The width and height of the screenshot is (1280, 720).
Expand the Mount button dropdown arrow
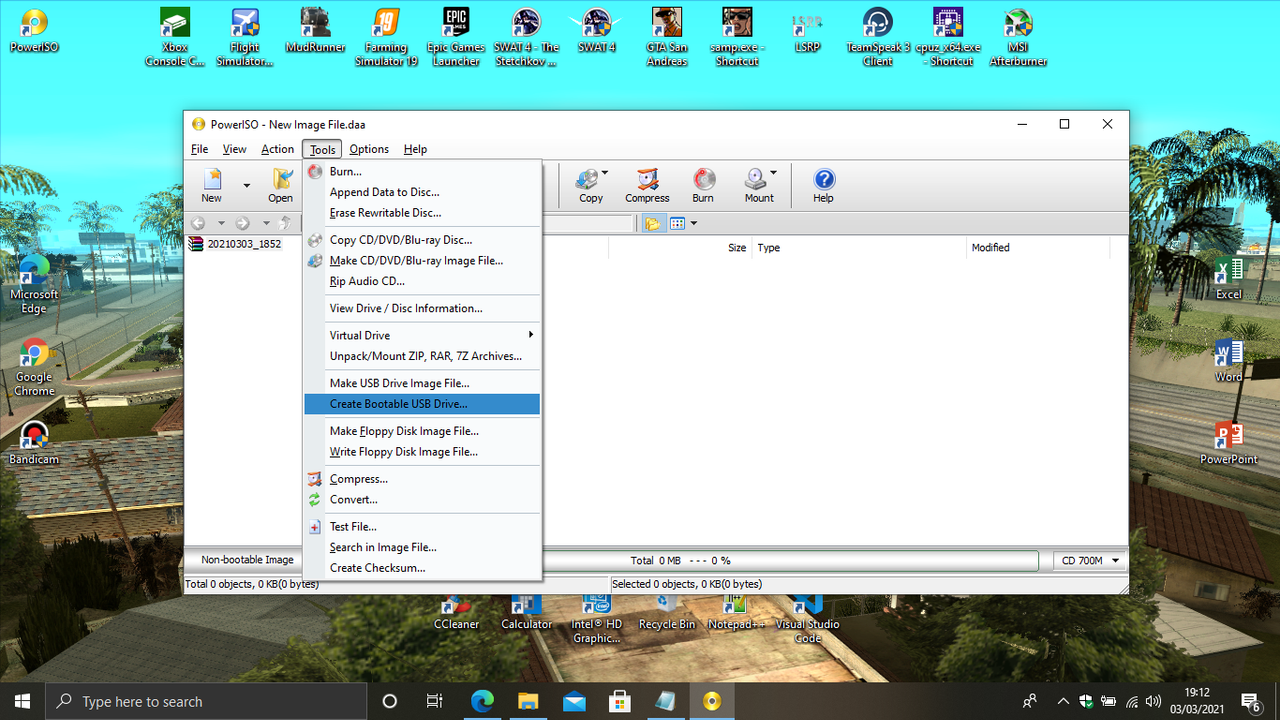coord(773,173)
